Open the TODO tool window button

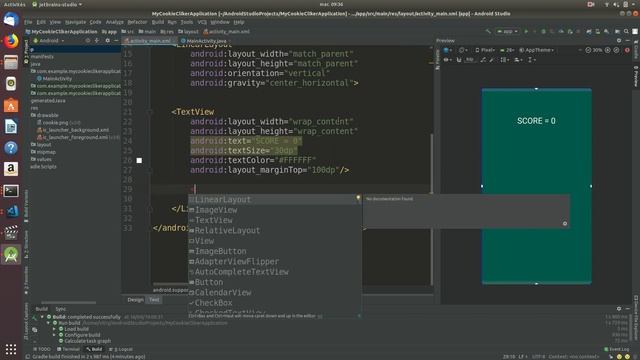coord(42,349)
